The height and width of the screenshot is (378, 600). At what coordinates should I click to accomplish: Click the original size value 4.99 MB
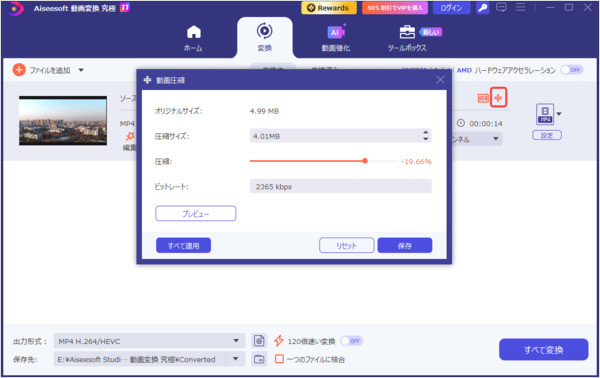(264, 111)
